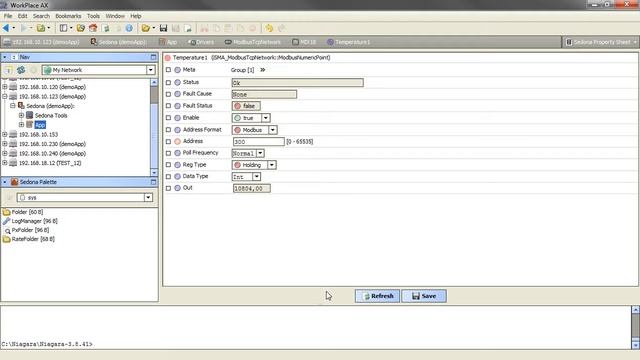Click the Save floppy disk toolbar icon
The width and height of the screenshot is (640, 360).
(164, 28)
